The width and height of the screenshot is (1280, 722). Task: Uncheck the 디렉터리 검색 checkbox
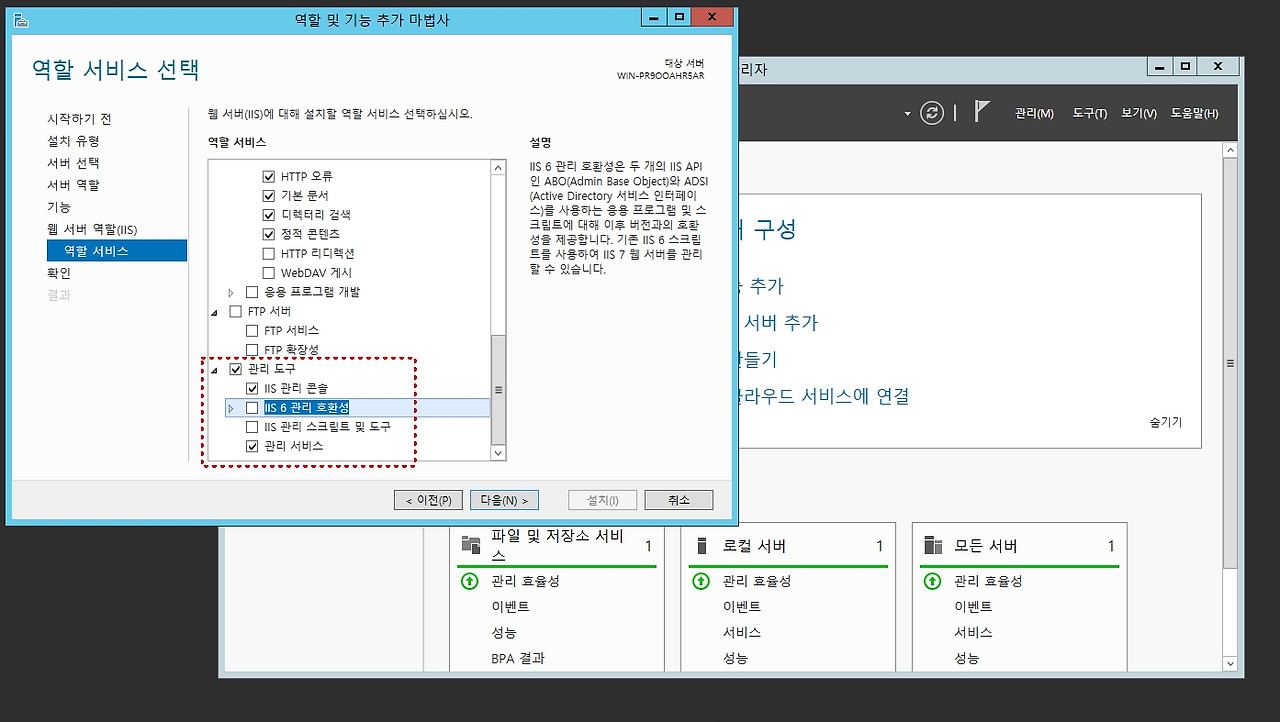268,215
